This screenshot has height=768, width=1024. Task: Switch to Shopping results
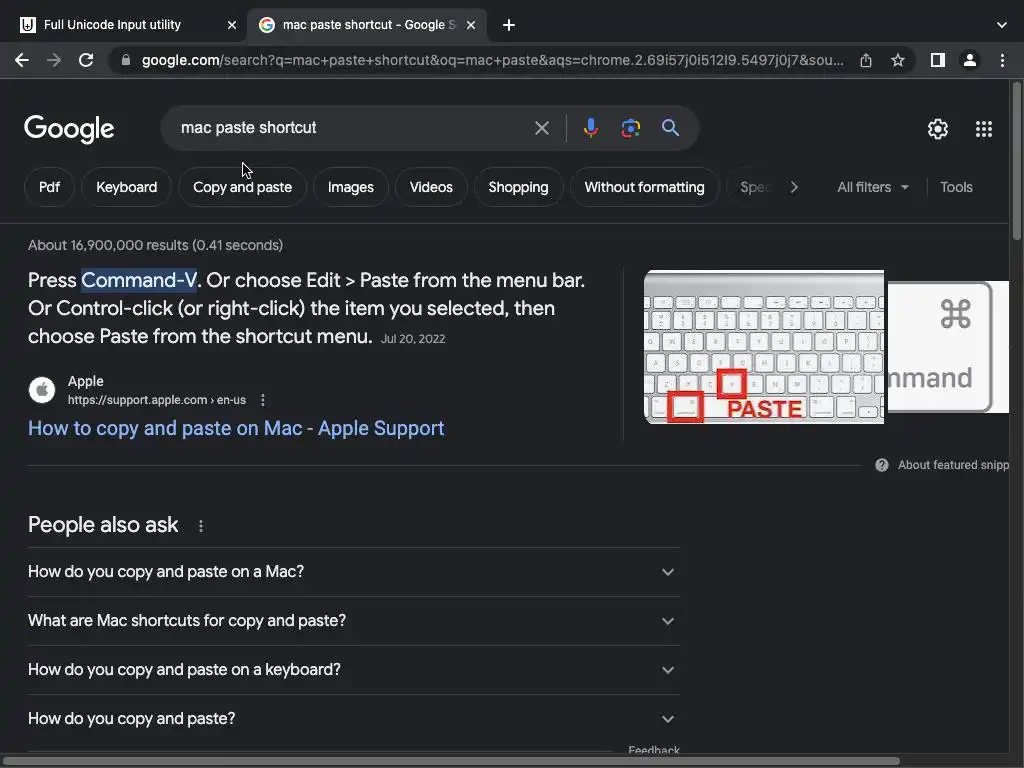coord(519,187)
